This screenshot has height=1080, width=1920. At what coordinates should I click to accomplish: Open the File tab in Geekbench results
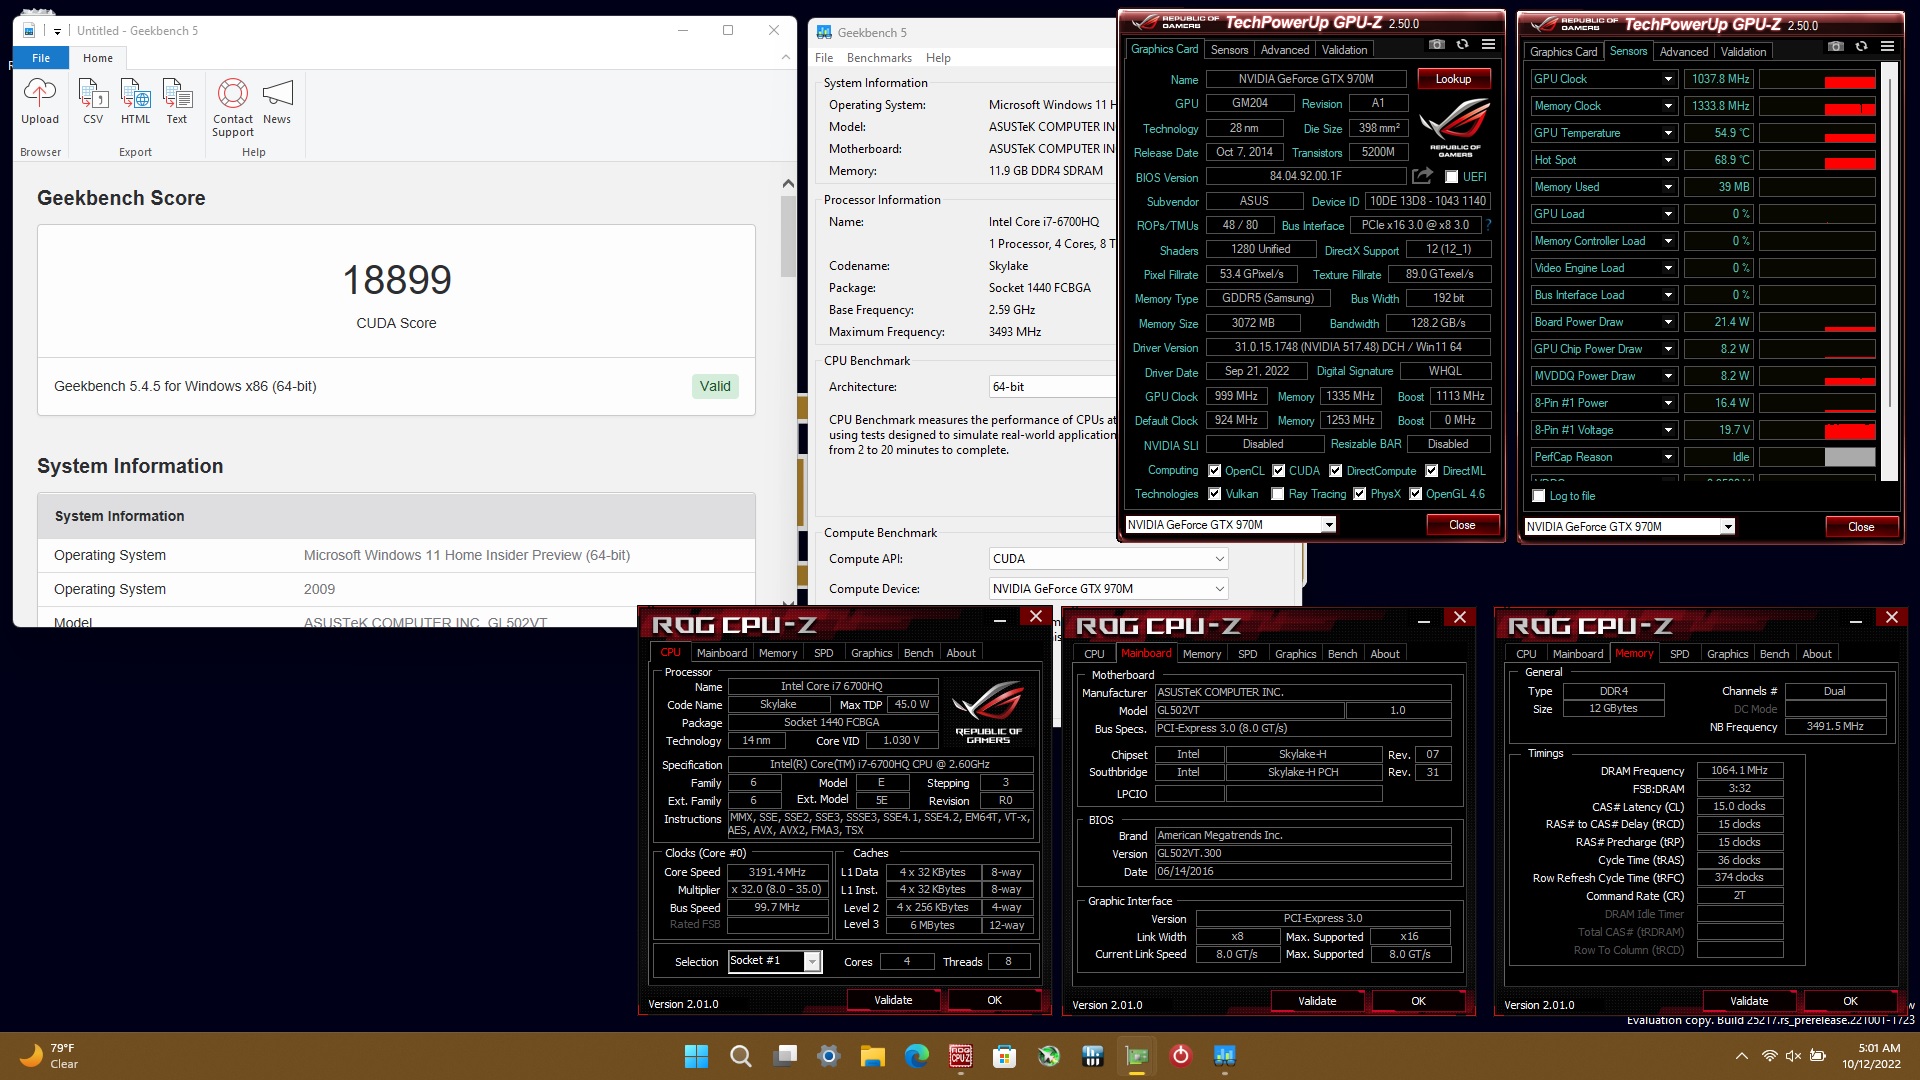coord(41,58)
